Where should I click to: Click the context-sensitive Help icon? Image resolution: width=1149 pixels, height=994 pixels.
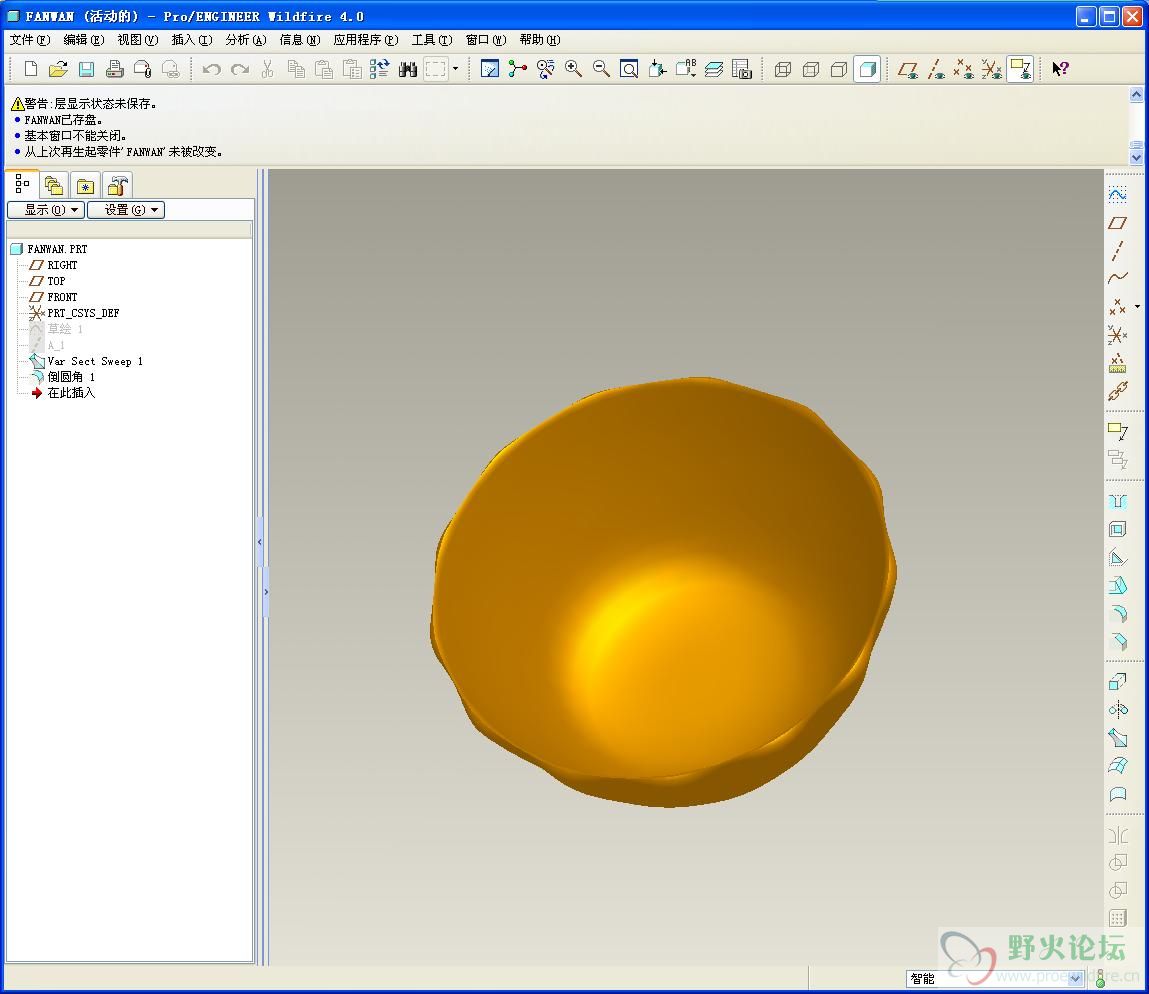(1060, 69)
